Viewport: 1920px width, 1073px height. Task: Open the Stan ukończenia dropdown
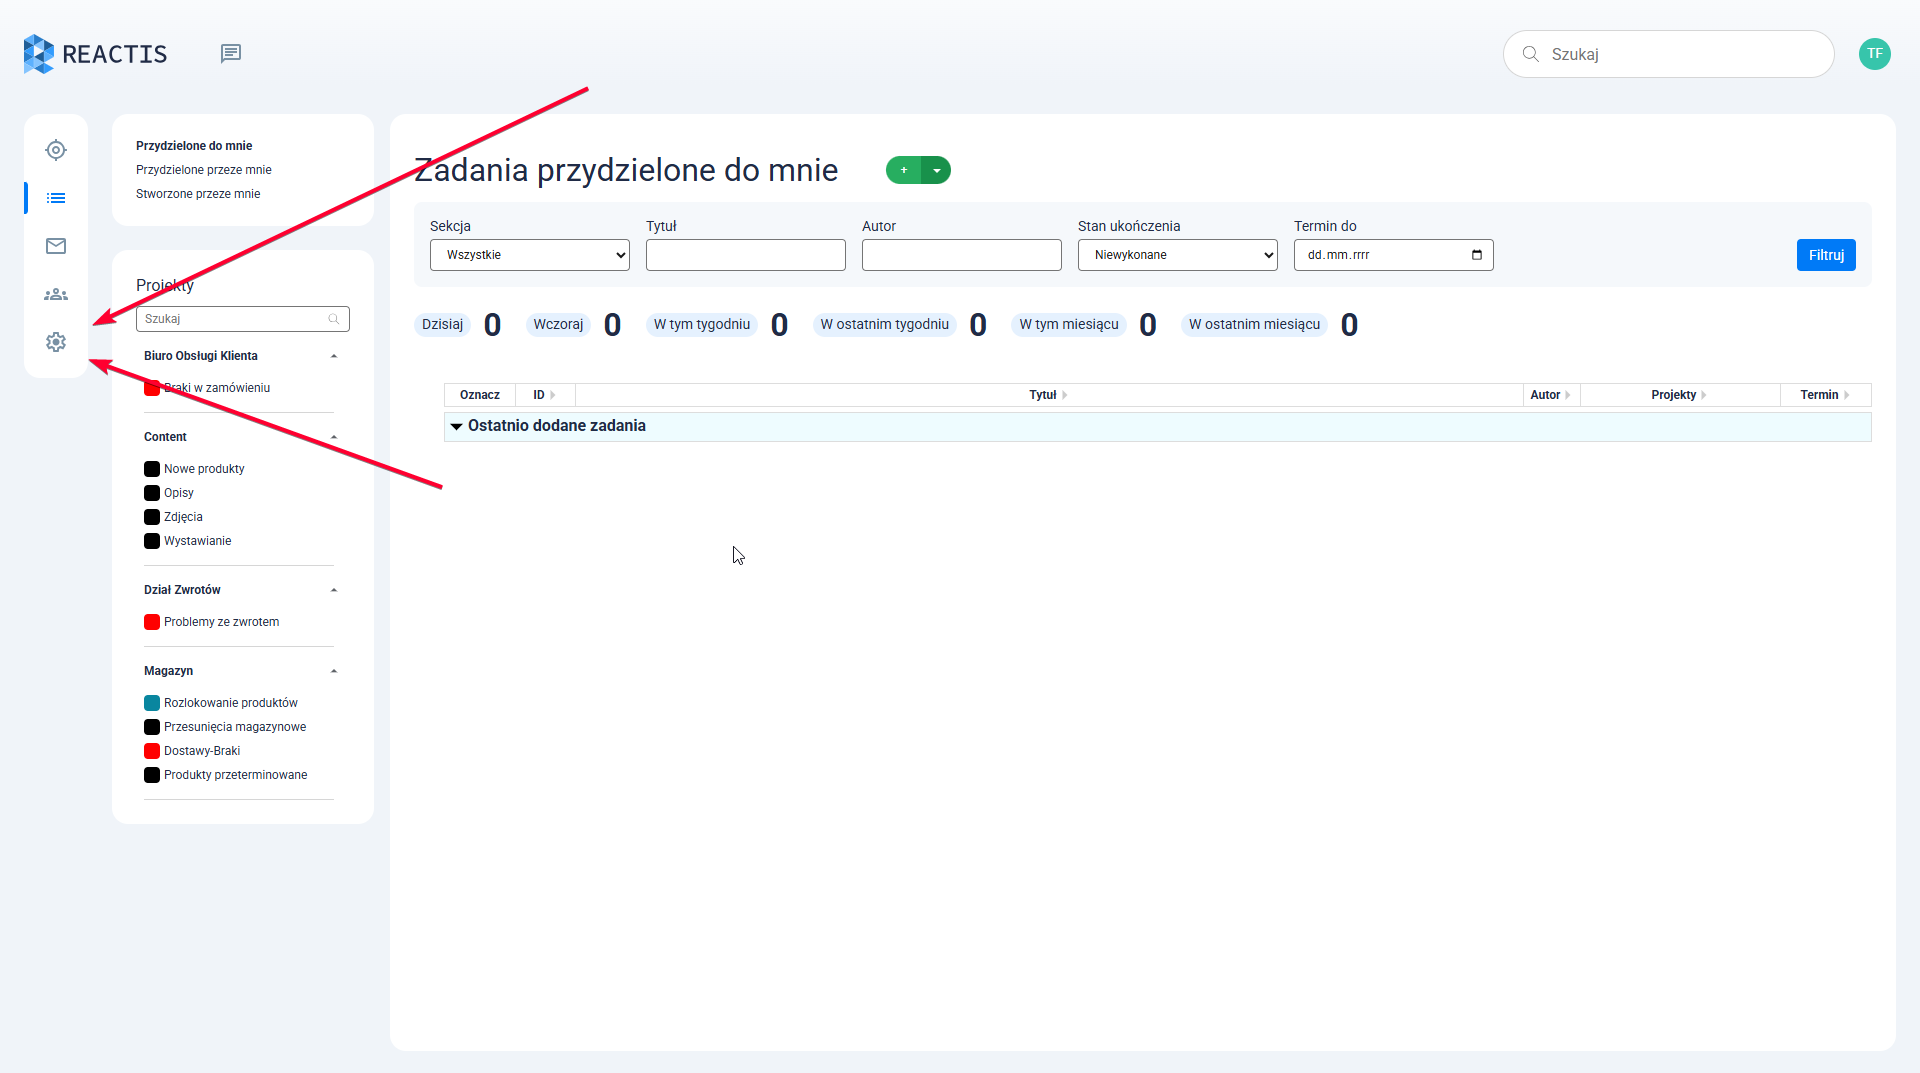(1177, 255)
